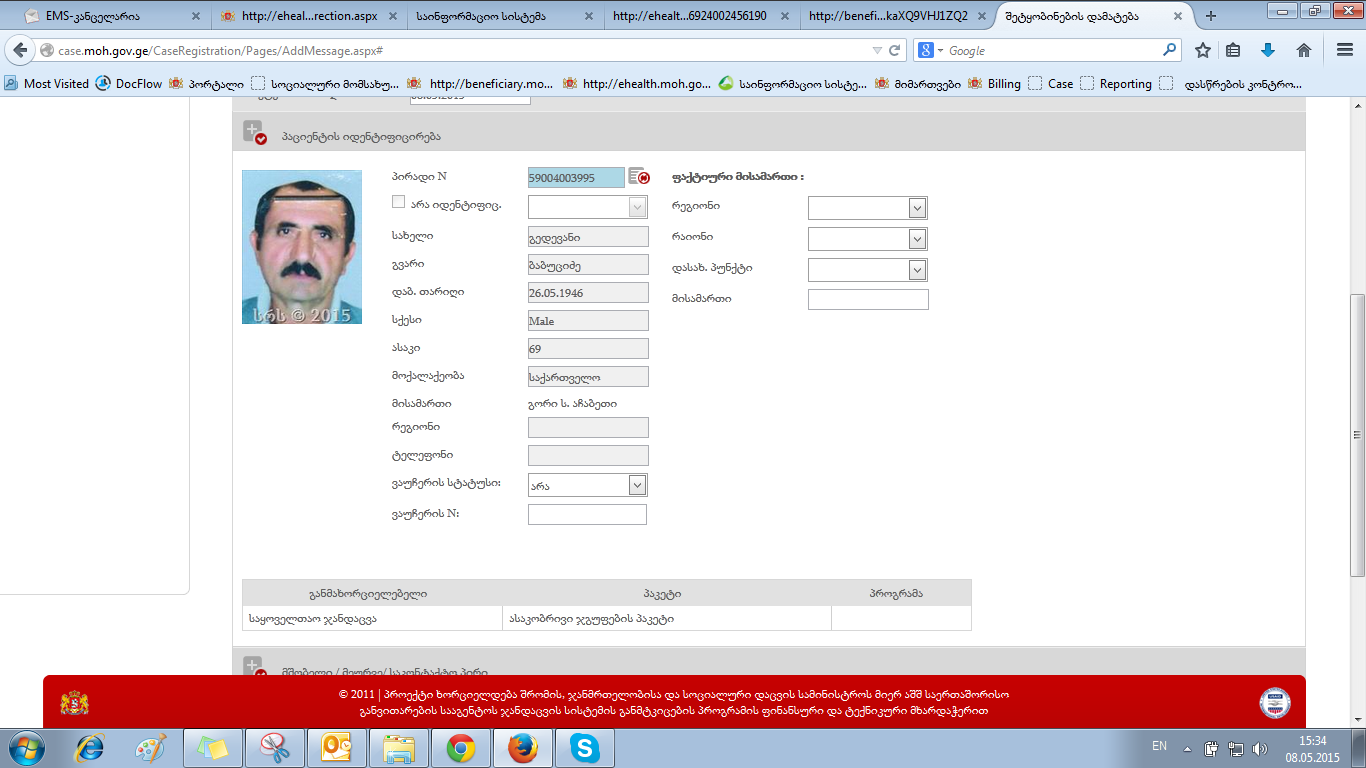Open a new browser tab
This screenshot has height=768, width=1366.
coord(1211,16)
